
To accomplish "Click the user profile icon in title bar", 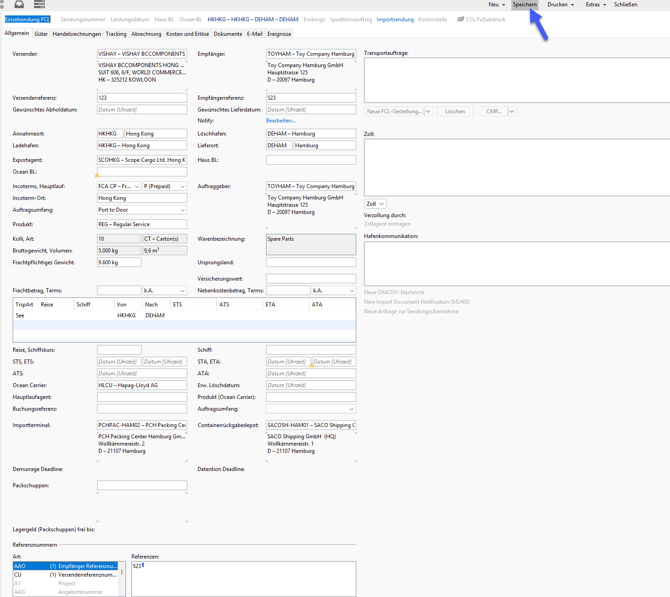I will 19,5.
